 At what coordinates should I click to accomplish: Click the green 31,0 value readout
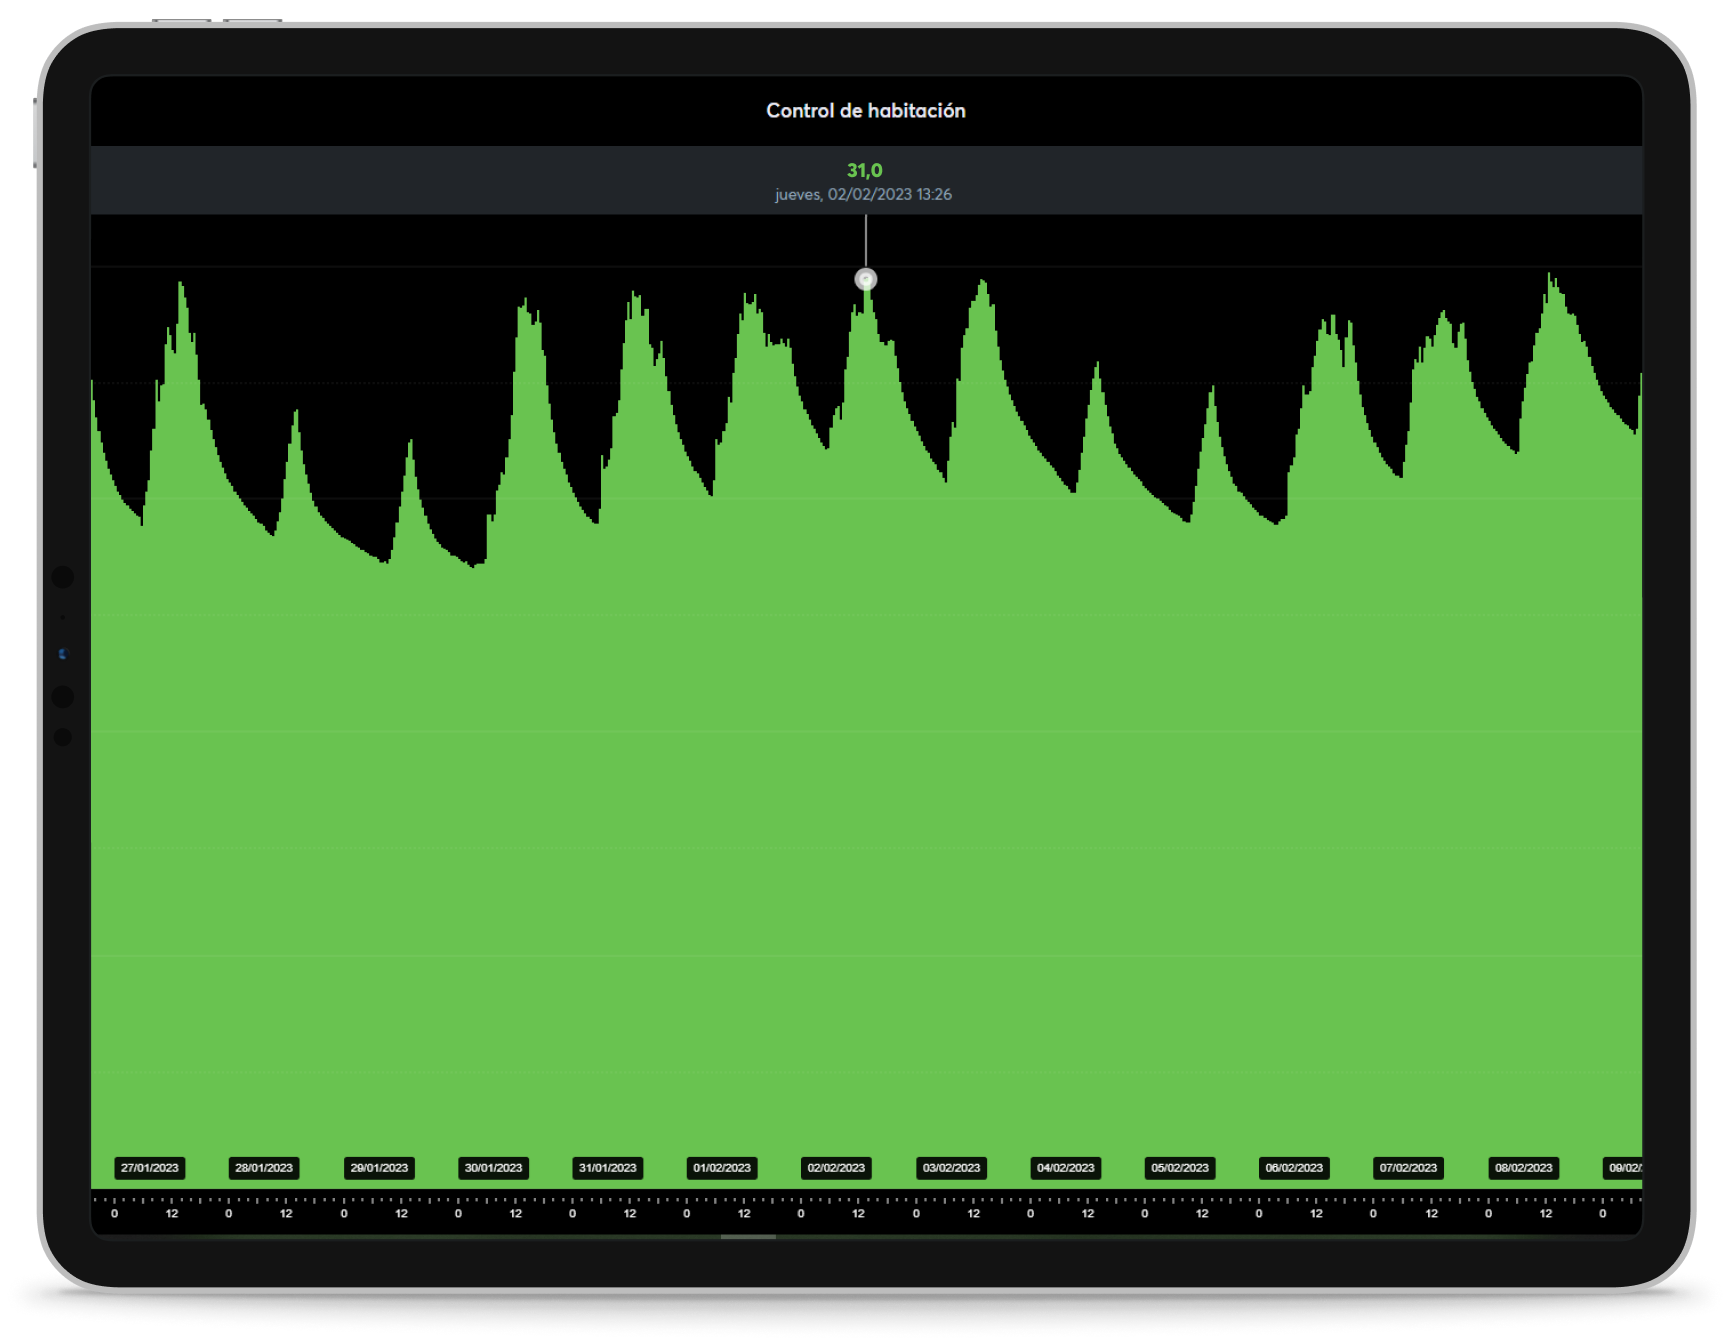pyautogui.click(x=865, y=171)
